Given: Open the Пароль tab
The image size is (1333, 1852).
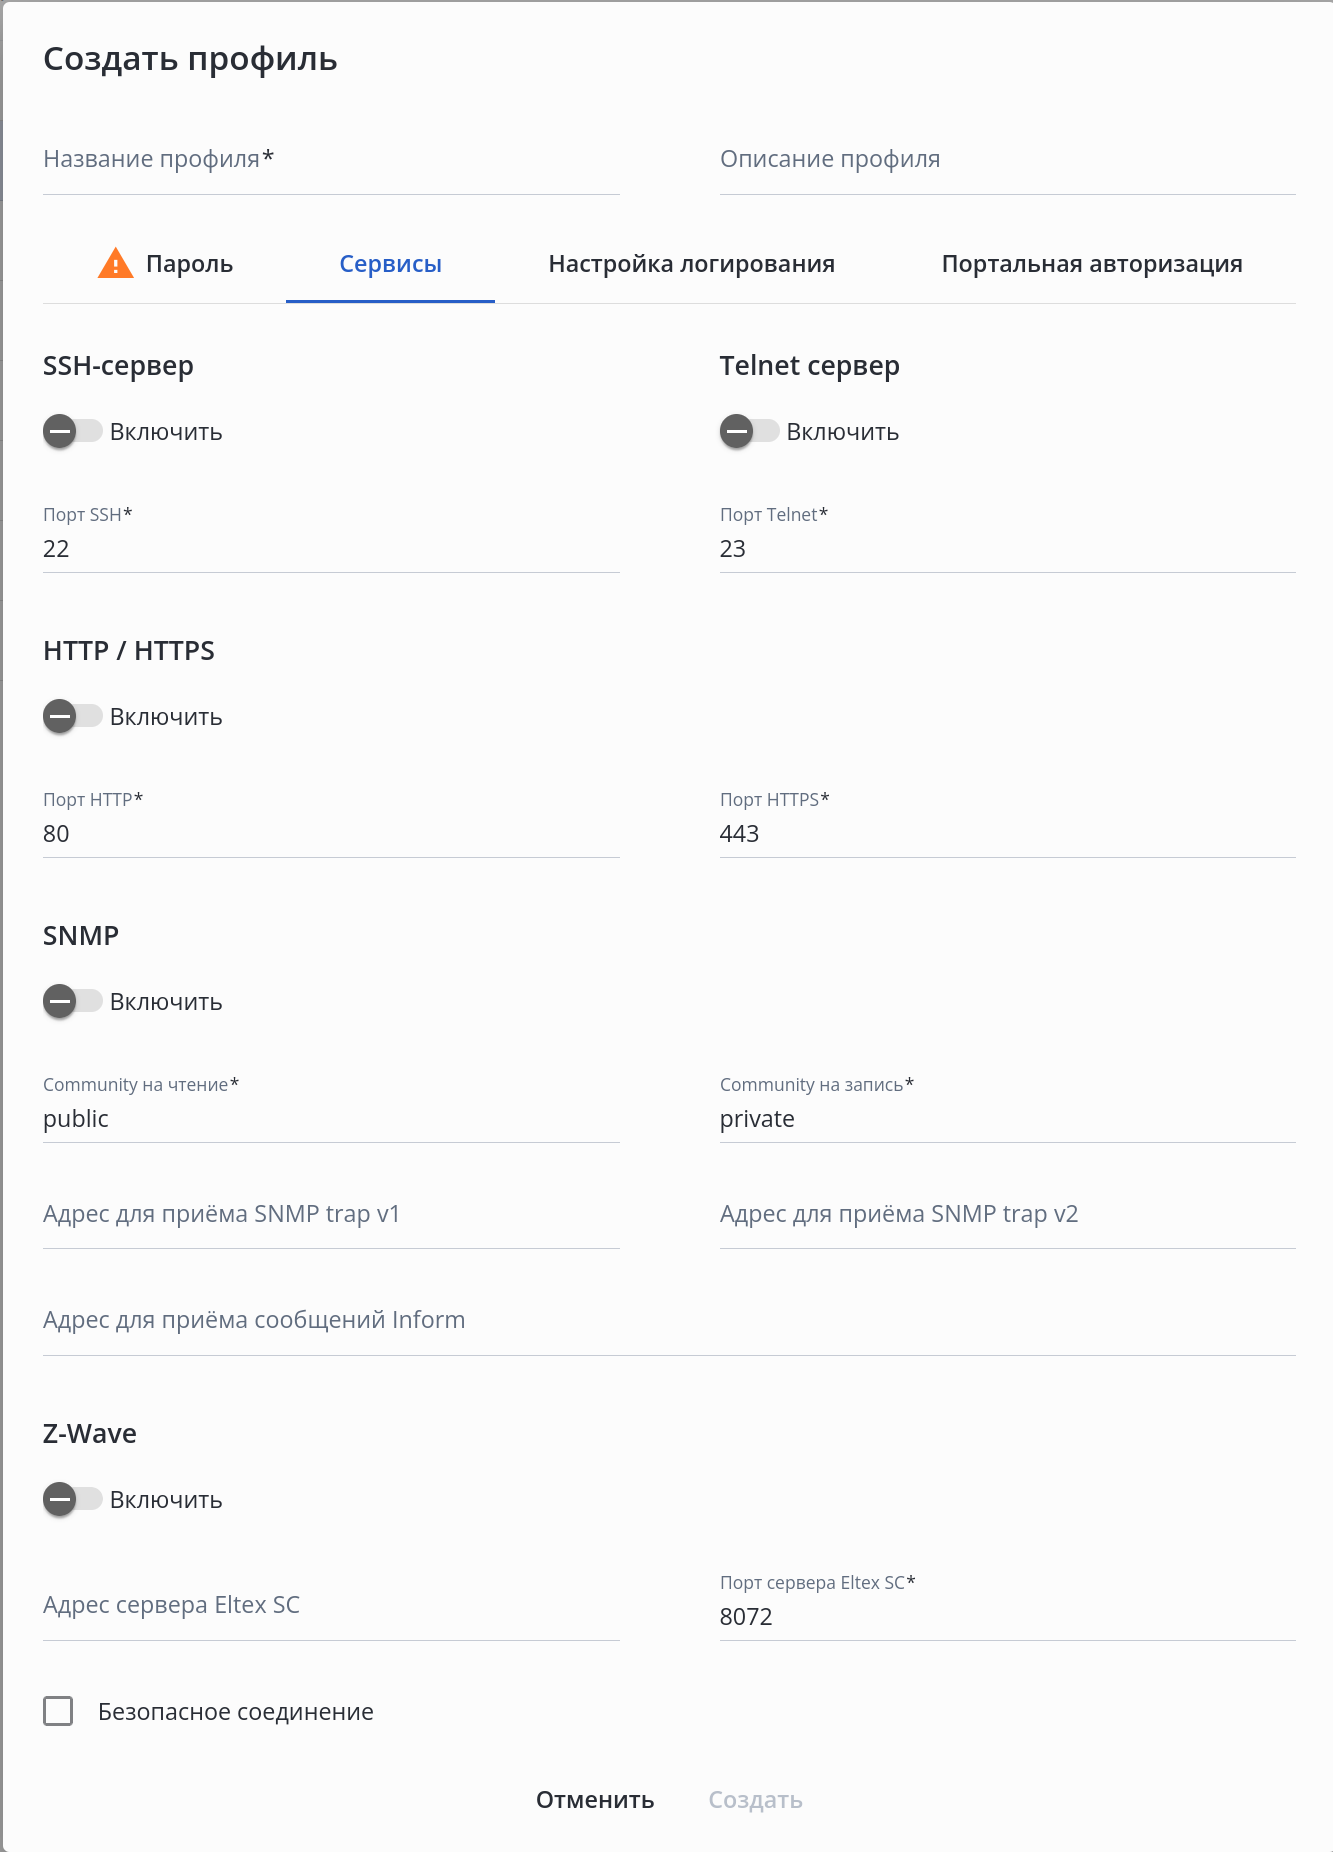Looking at the screenshot, I should [189, 264].
